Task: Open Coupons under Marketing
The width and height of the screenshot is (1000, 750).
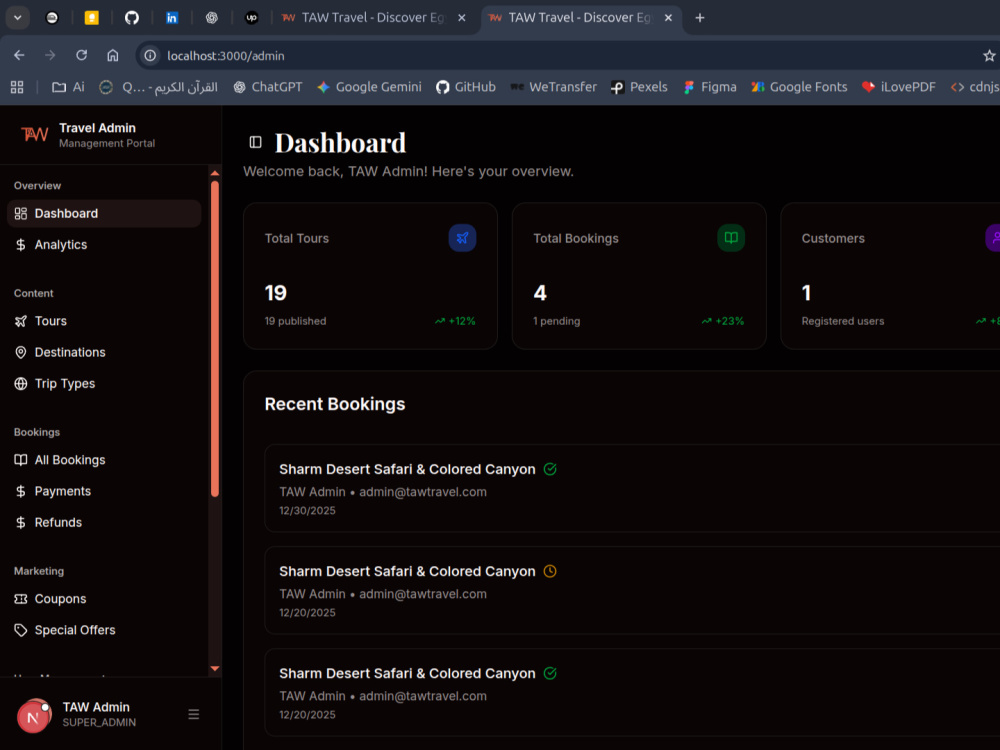Action: coord(104,599)
